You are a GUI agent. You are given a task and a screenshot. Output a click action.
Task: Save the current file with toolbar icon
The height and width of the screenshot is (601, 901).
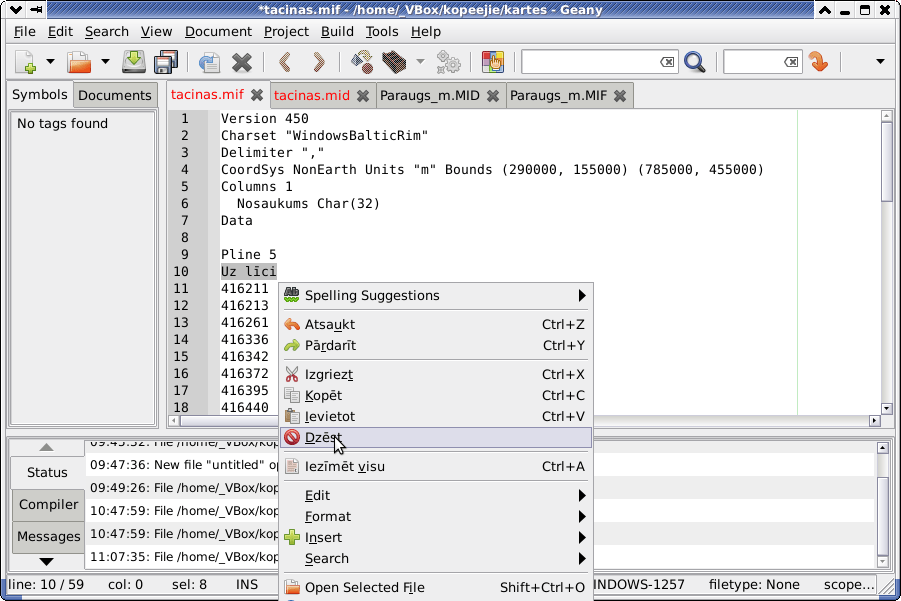click(133, 61)
